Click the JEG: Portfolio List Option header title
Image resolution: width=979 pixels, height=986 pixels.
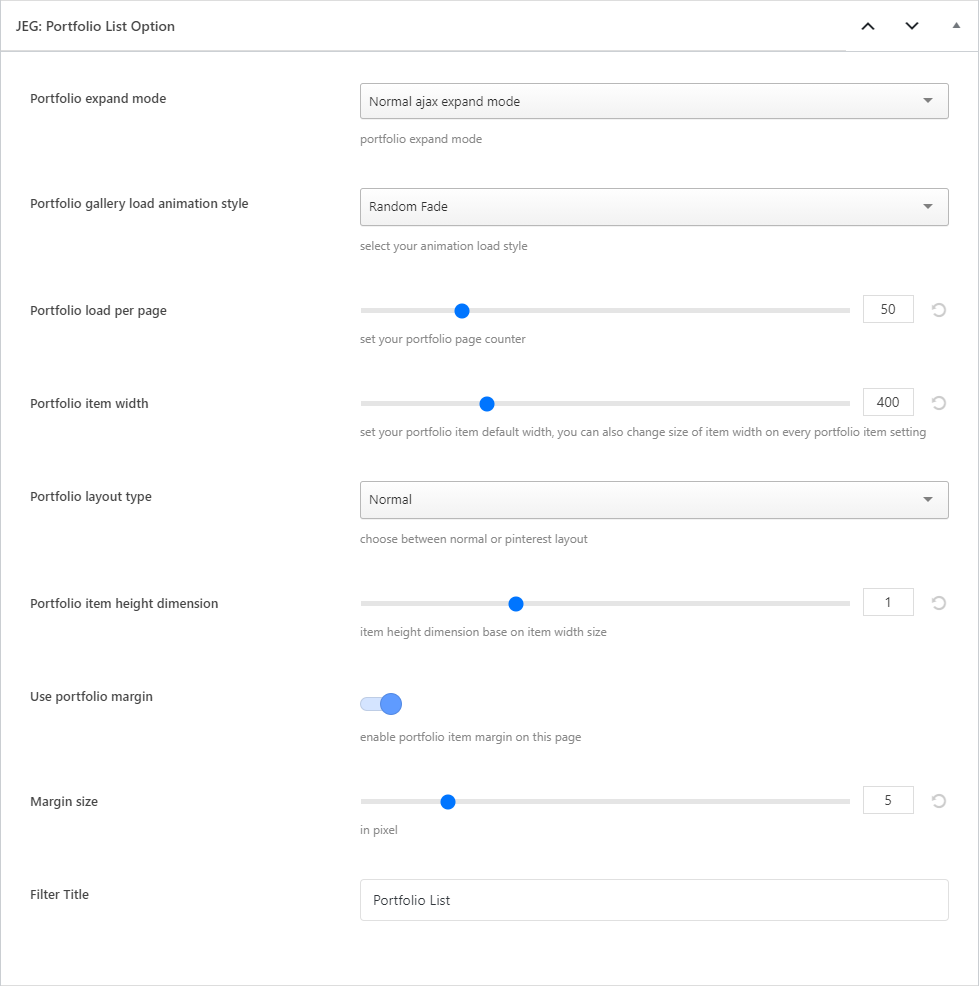96,27
